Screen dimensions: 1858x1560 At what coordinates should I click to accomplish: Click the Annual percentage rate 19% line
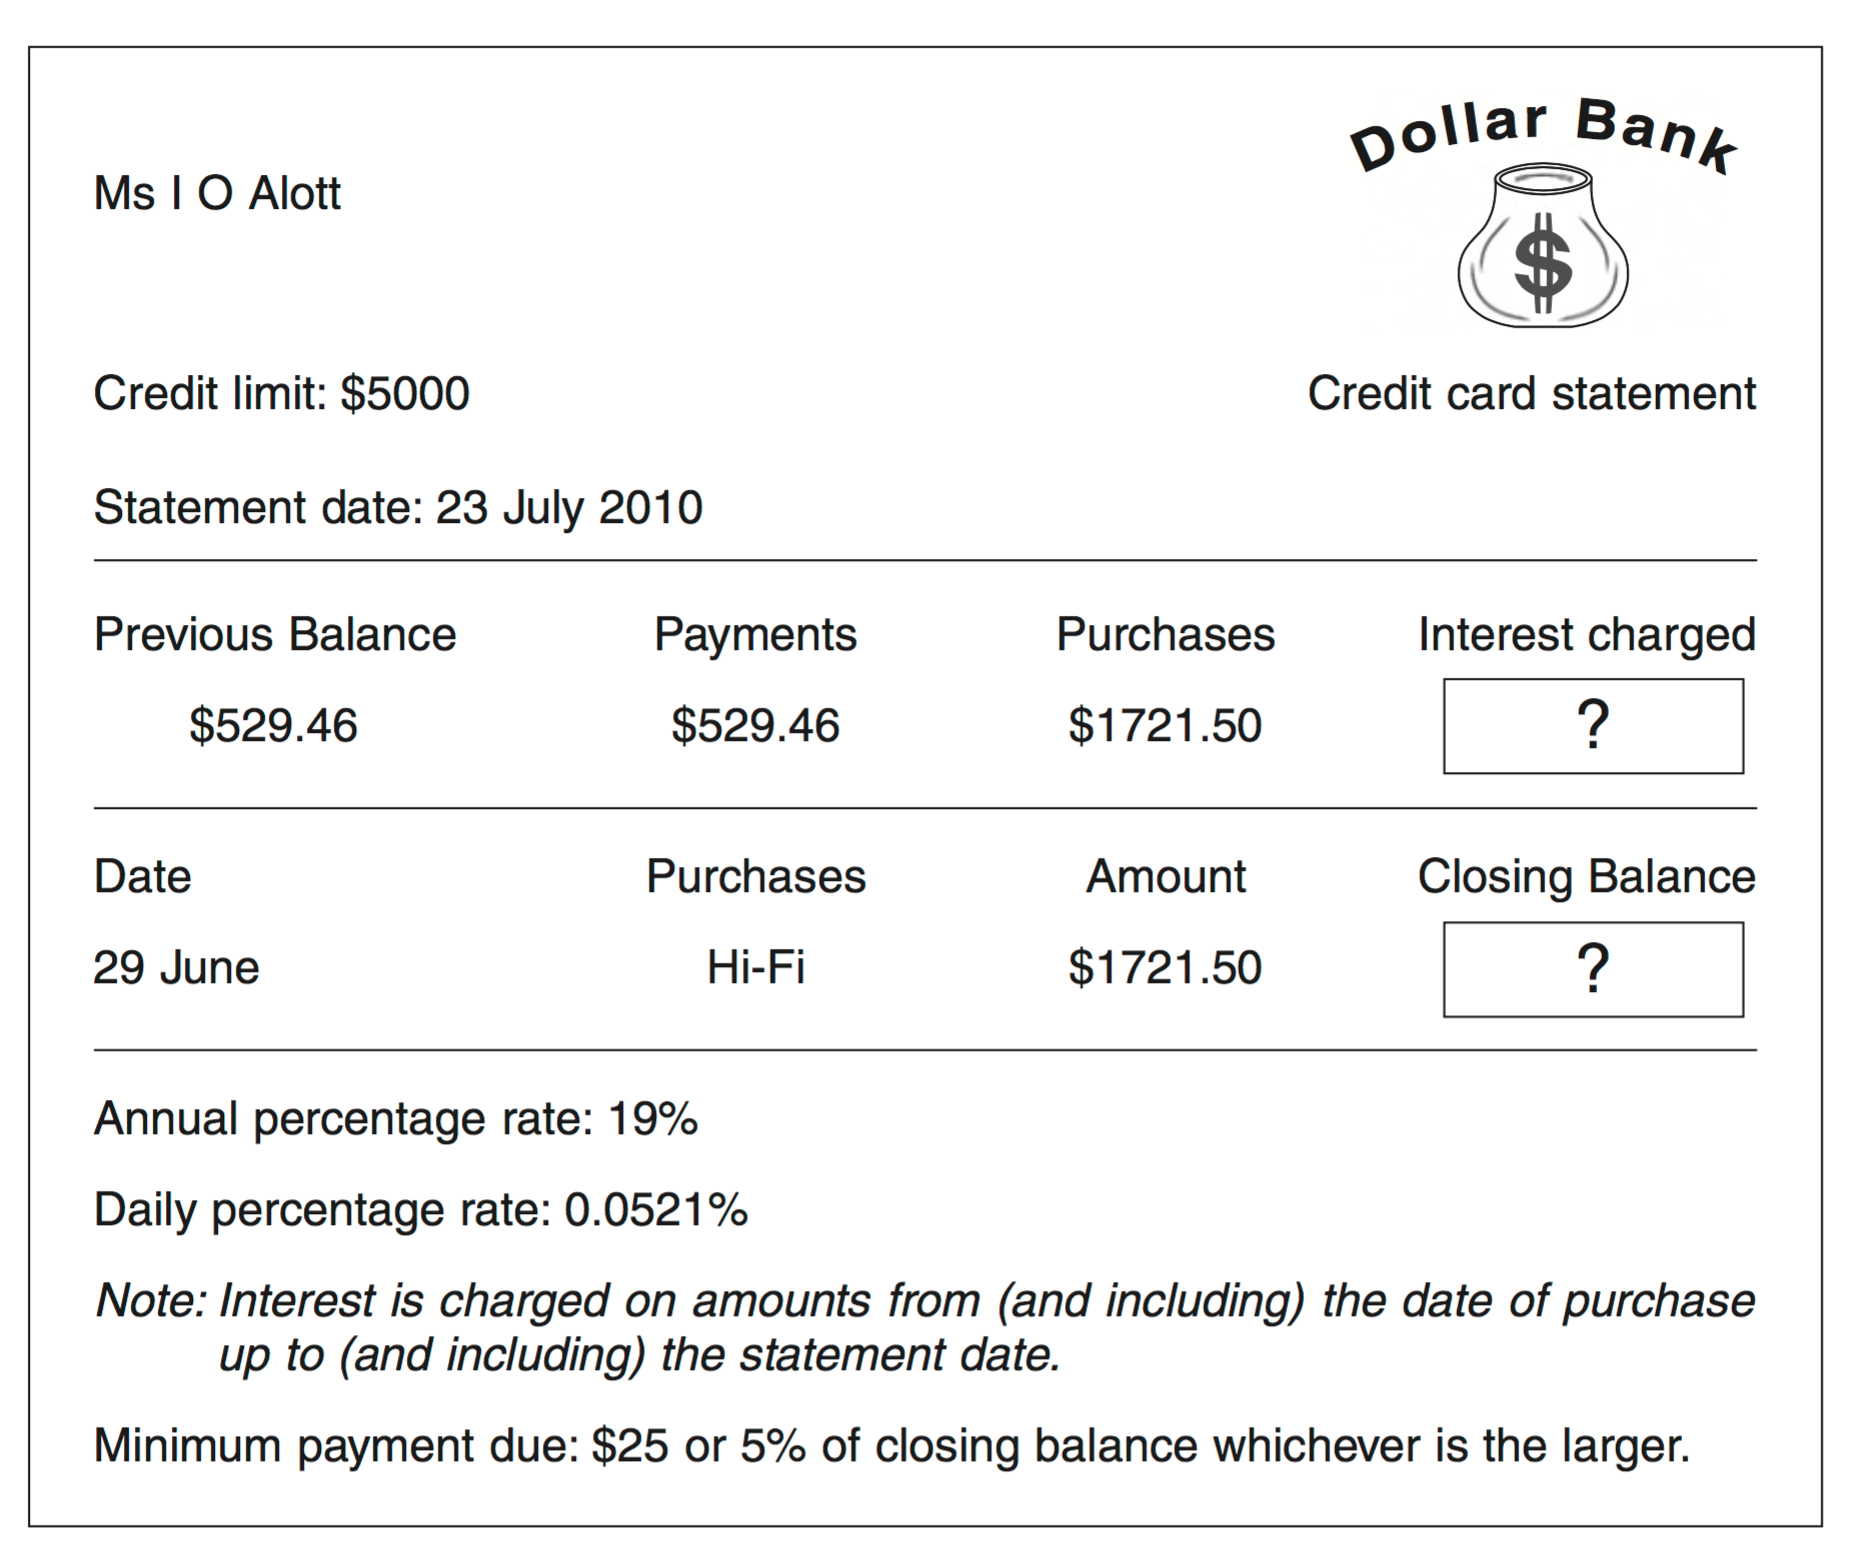pyautogui.click(x=396, y=1119)
